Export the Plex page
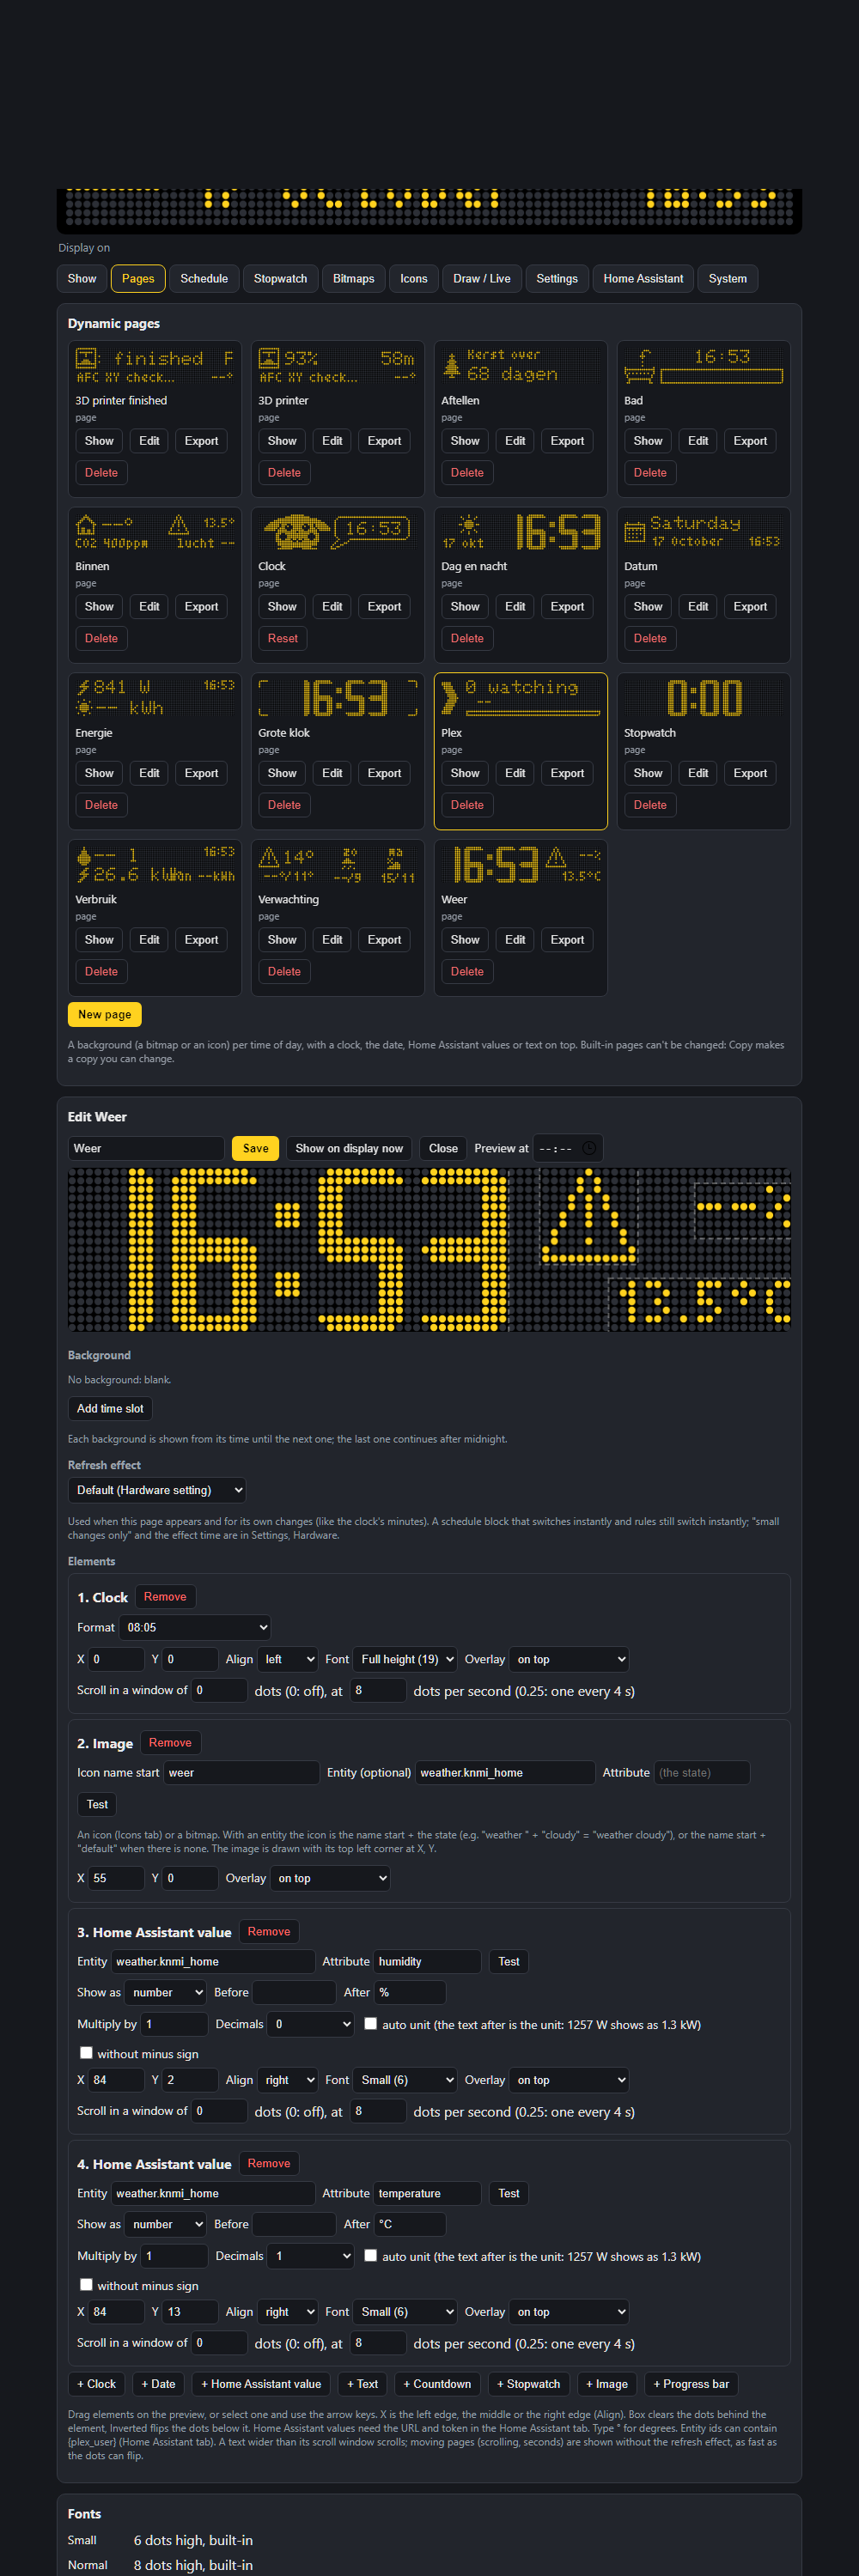Screen dimensions: 859x2576 pyautogui.click(x=567, y=773)
